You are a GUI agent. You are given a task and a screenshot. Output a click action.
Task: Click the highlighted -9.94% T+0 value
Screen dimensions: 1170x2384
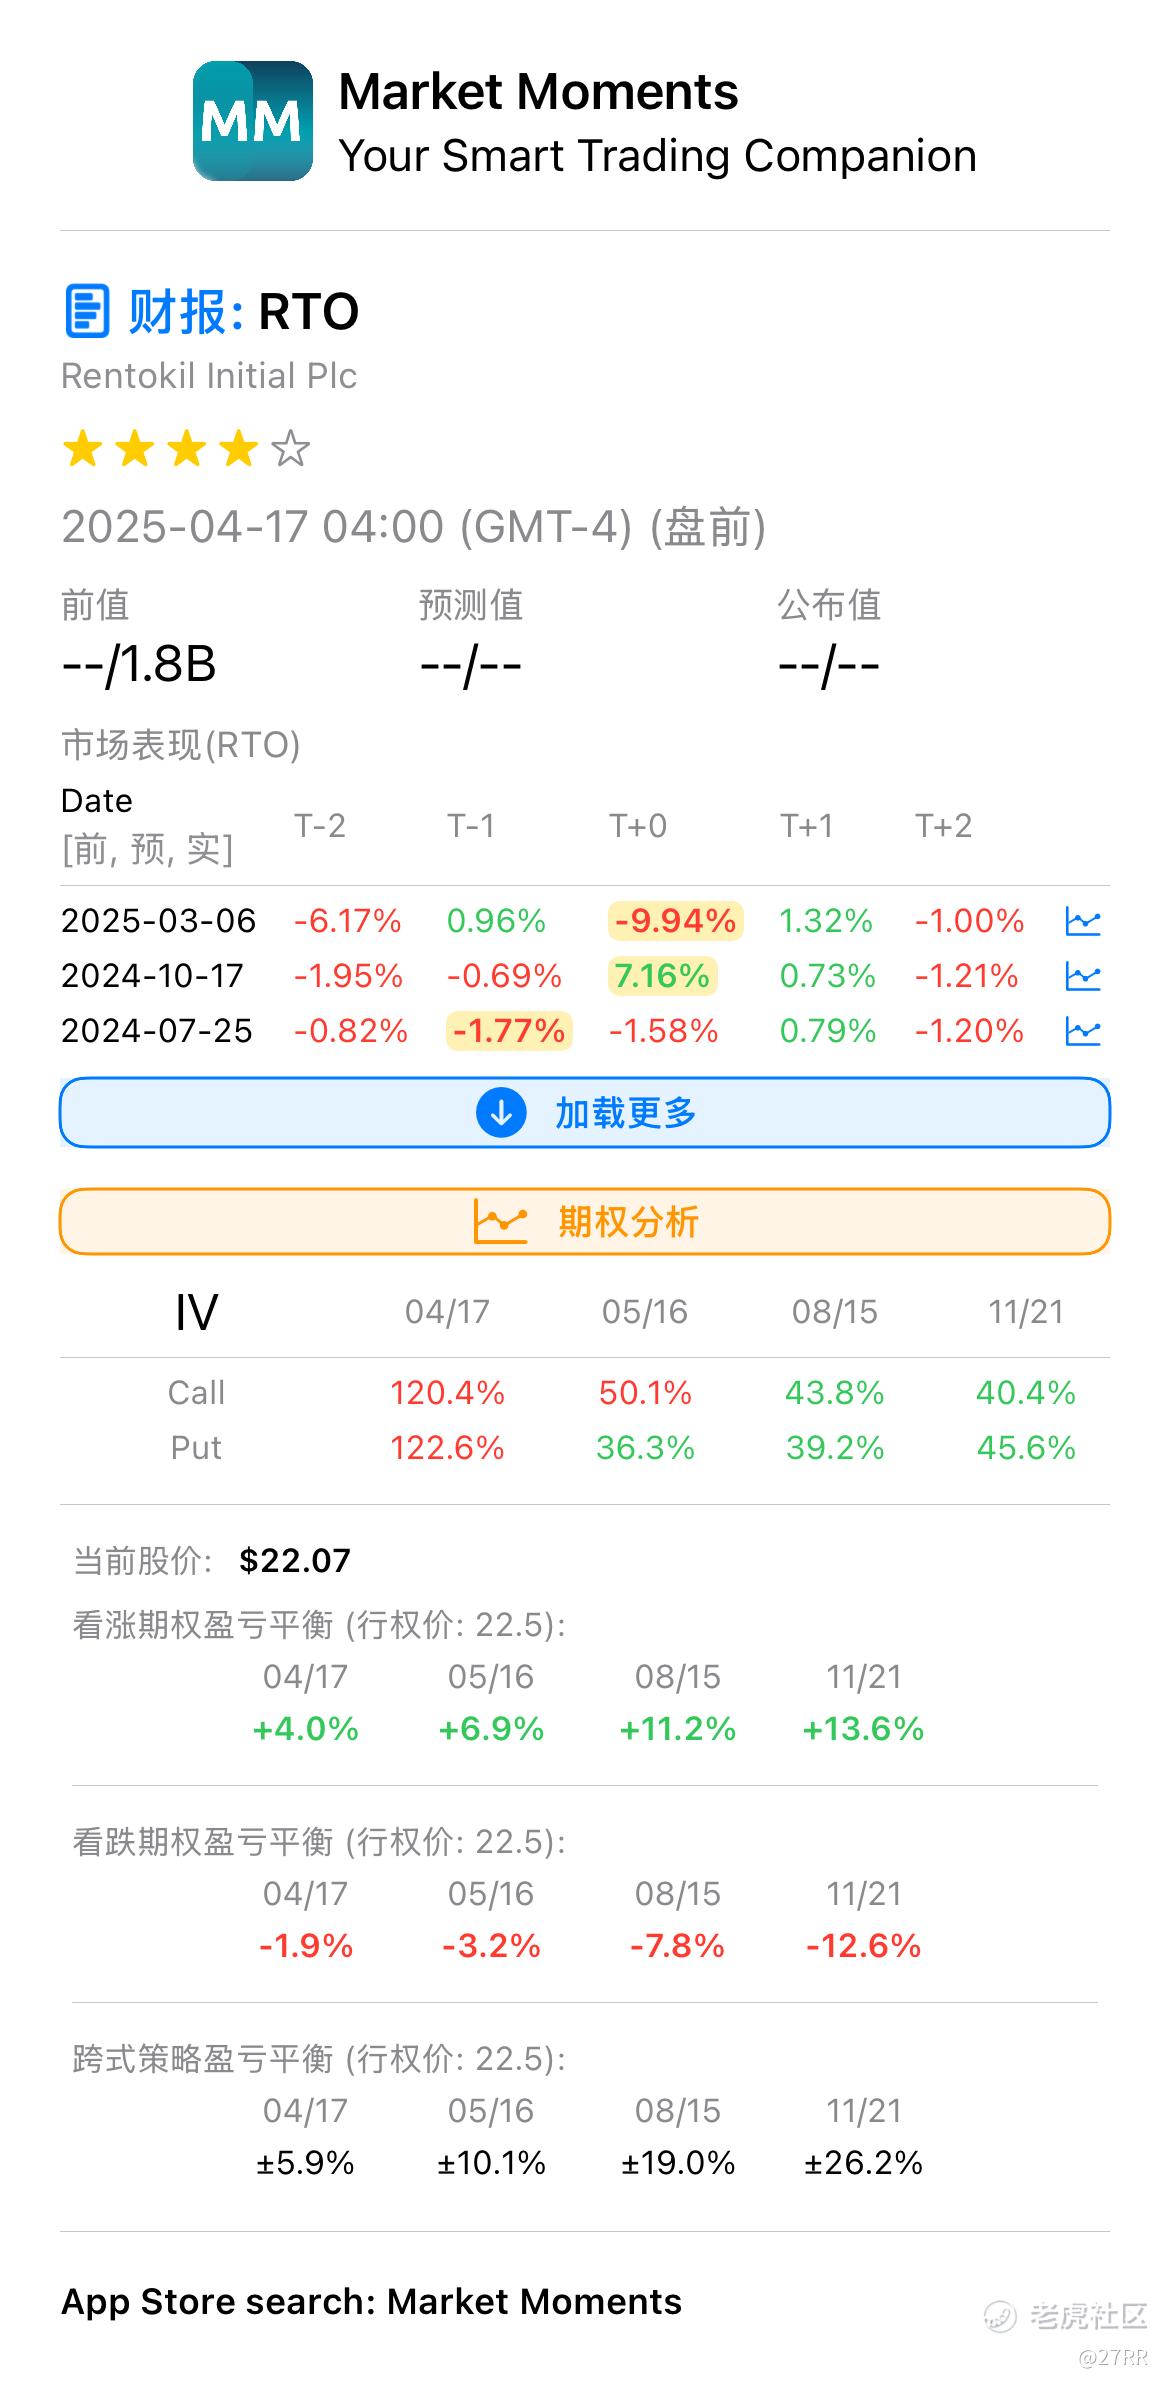pos(675,921)
